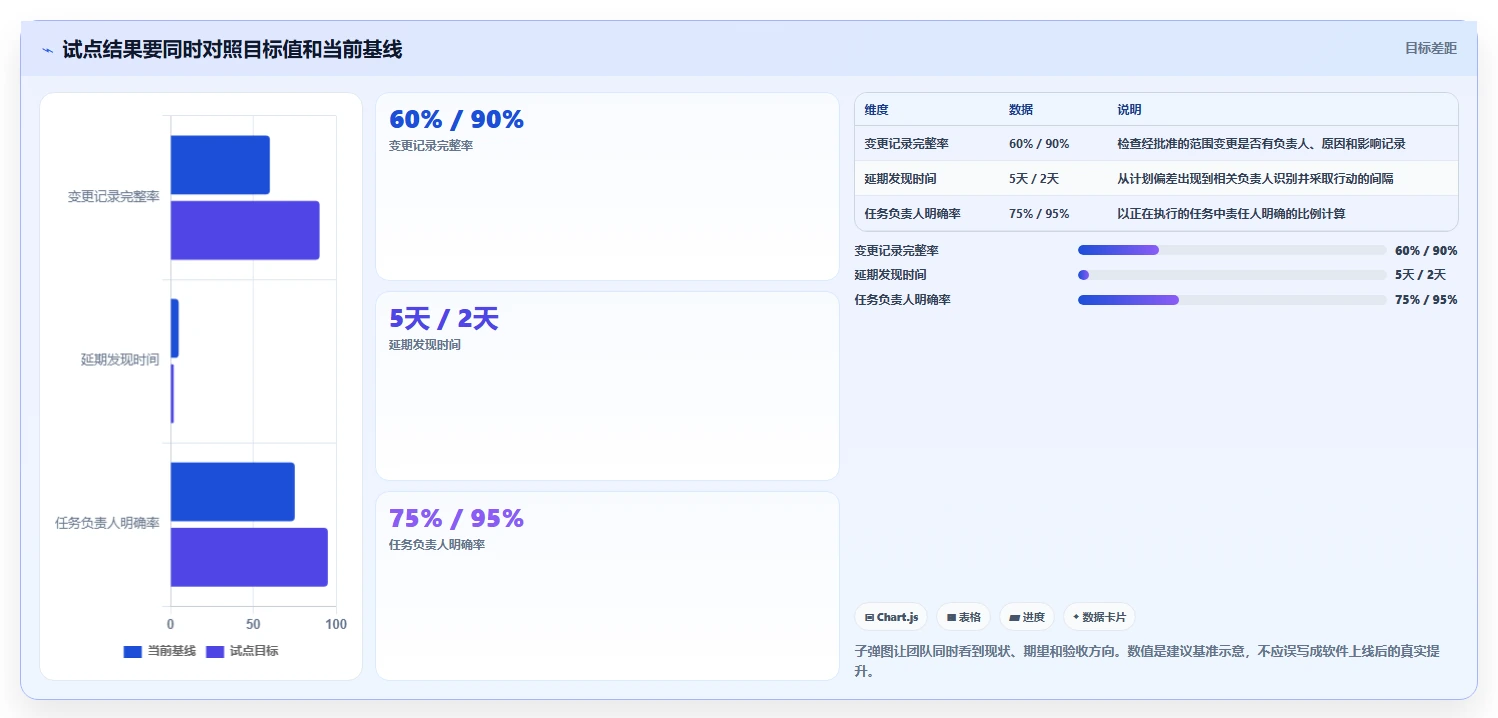Viewport: 1498px width, 718px height.
Task: Click the description starting 检查经批准的范围变更
Action: point(1261,144)
